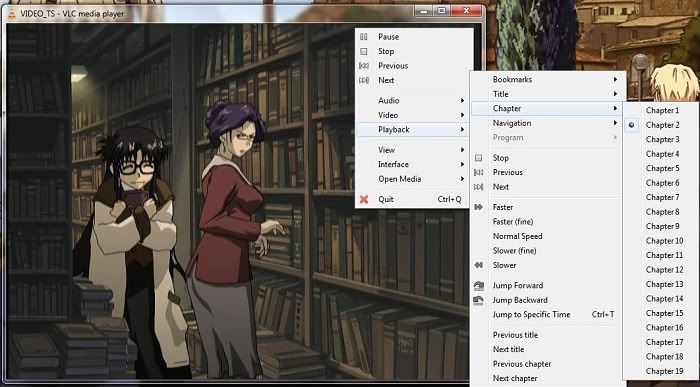
Task: Click the VLC cone icon in title bar
Action: pos(12,13)
